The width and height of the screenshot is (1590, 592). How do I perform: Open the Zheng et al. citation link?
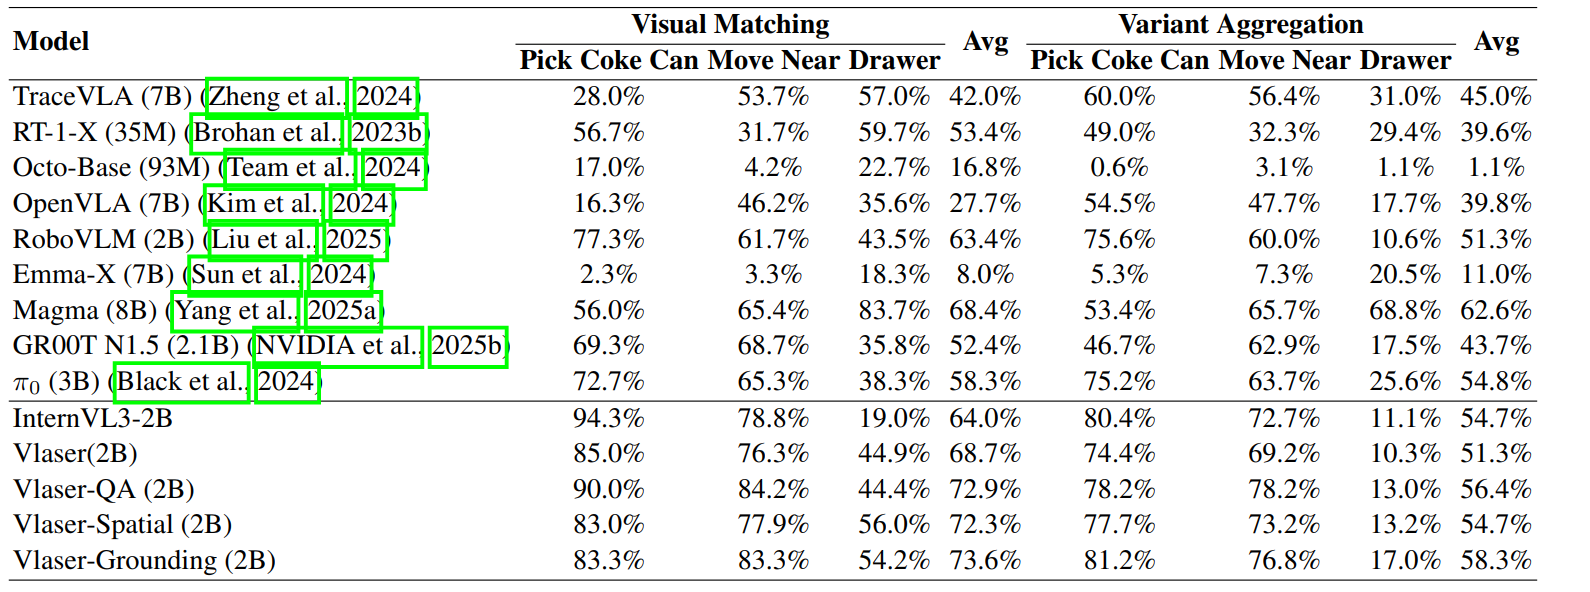pyautogui.click(x=277, y=97)
